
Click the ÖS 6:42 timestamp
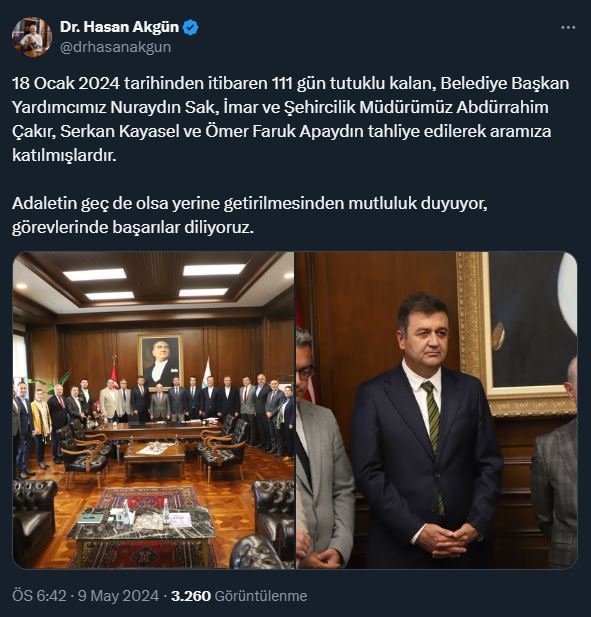[39, 596]
